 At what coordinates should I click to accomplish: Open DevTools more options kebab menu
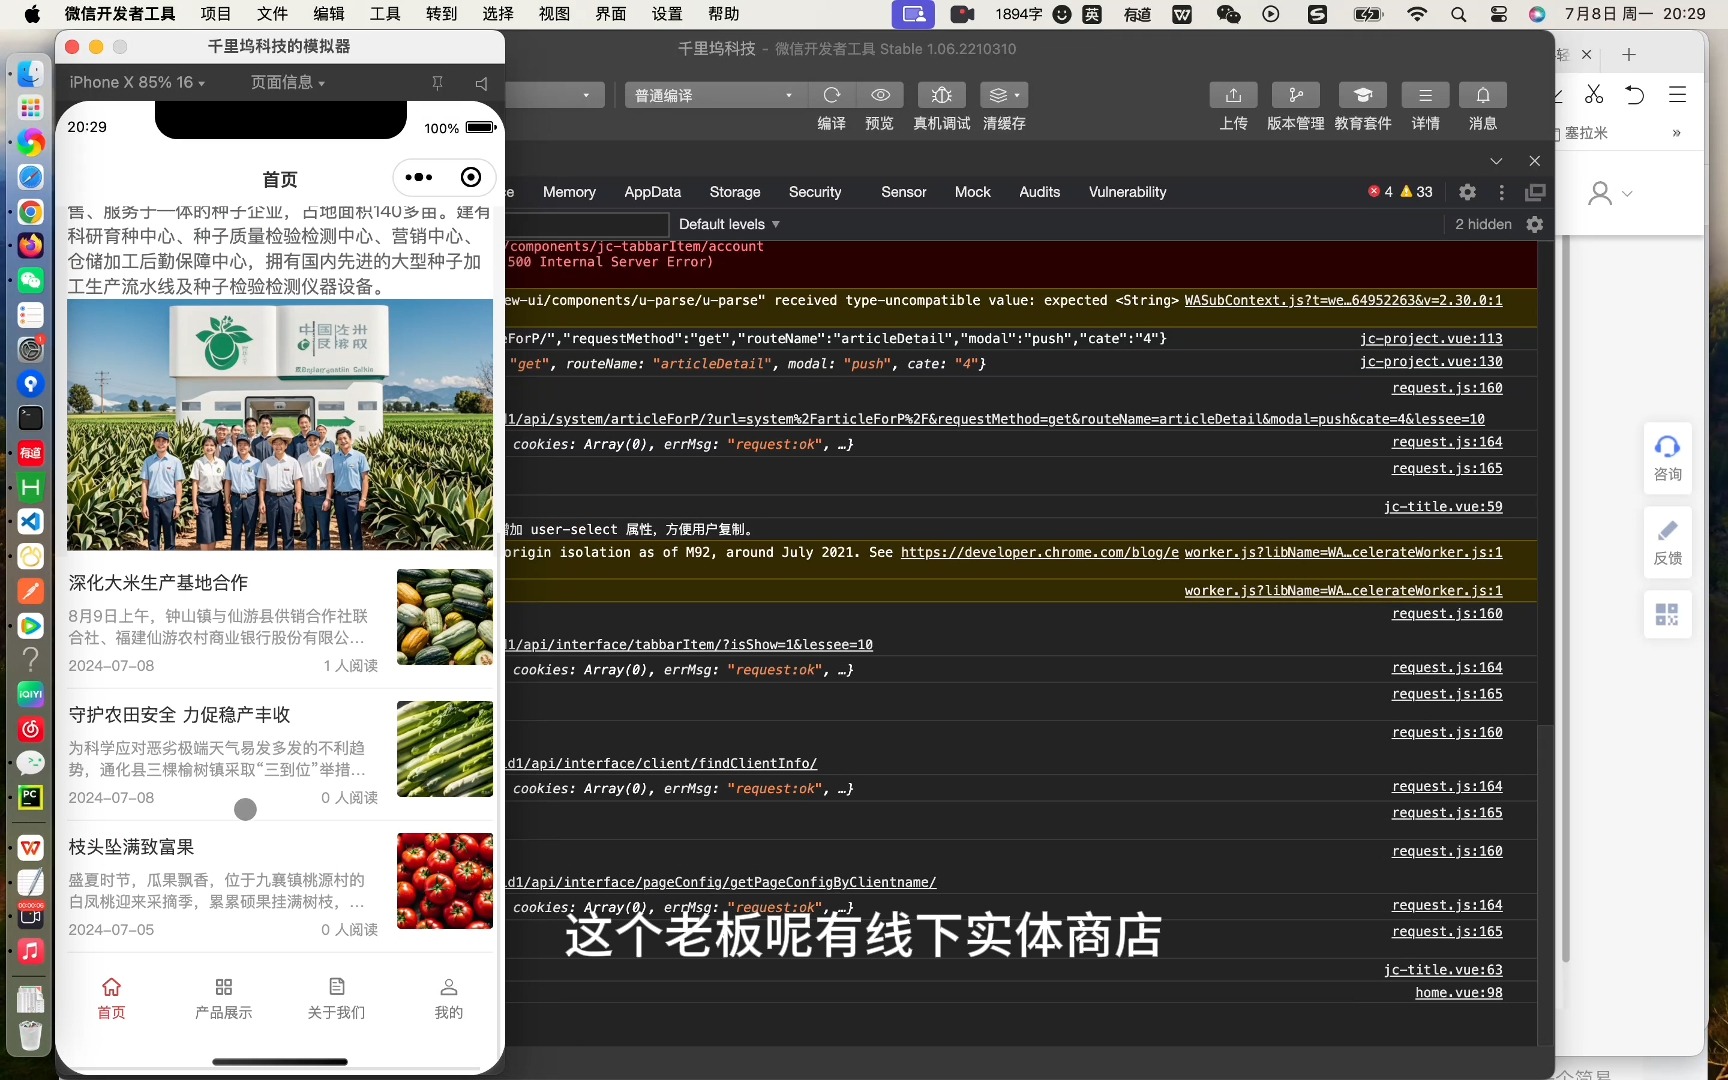(x=1501, y=192)
